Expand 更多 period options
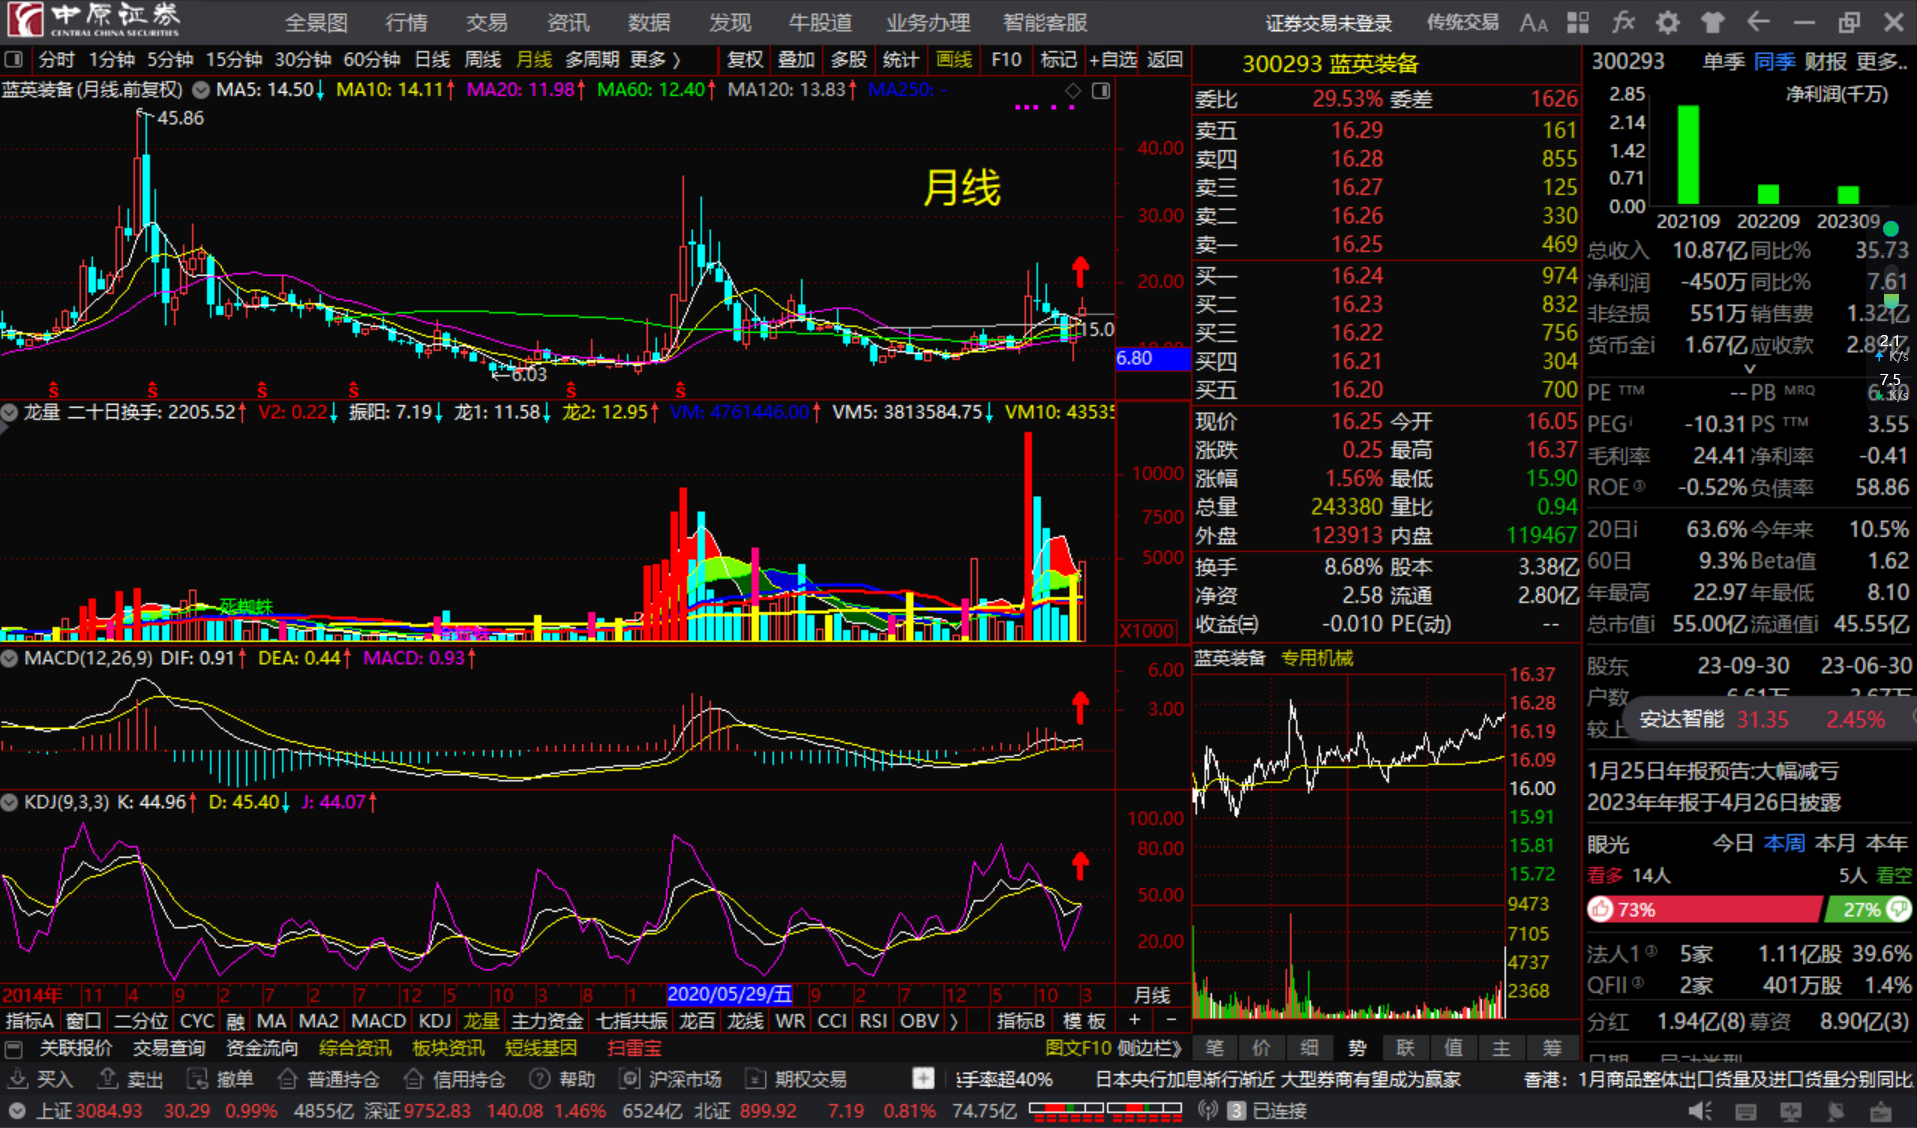 (x=655, y=60)
